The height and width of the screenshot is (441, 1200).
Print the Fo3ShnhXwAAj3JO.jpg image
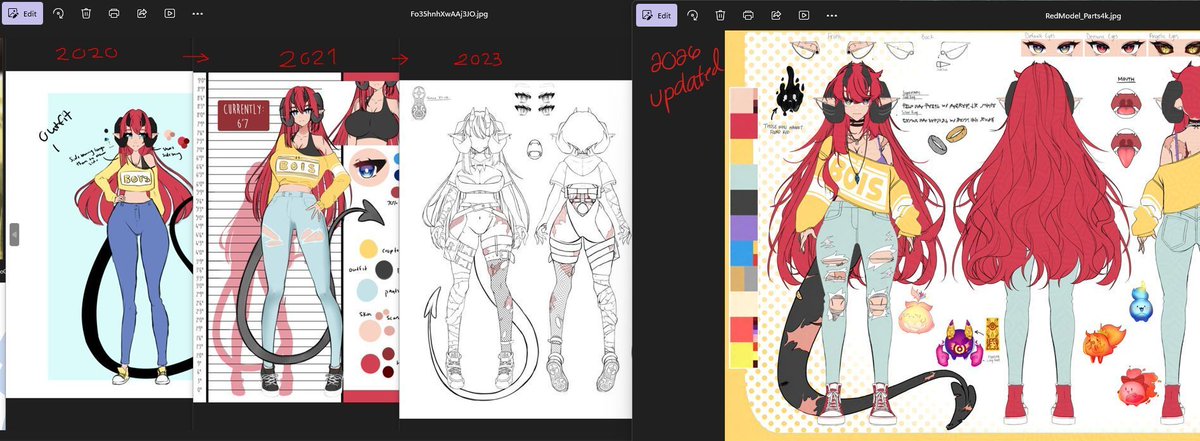pos(115,15)
